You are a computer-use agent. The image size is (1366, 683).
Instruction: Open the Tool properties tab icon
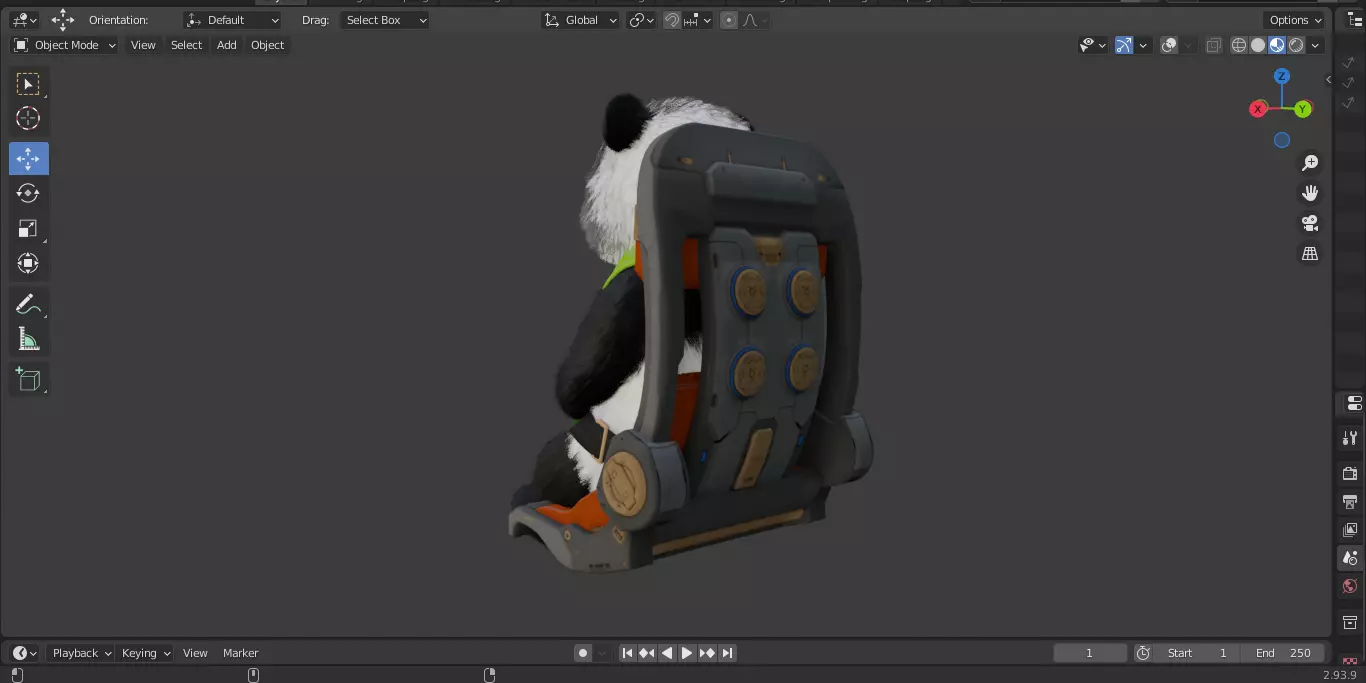(x=1350, y=438)
